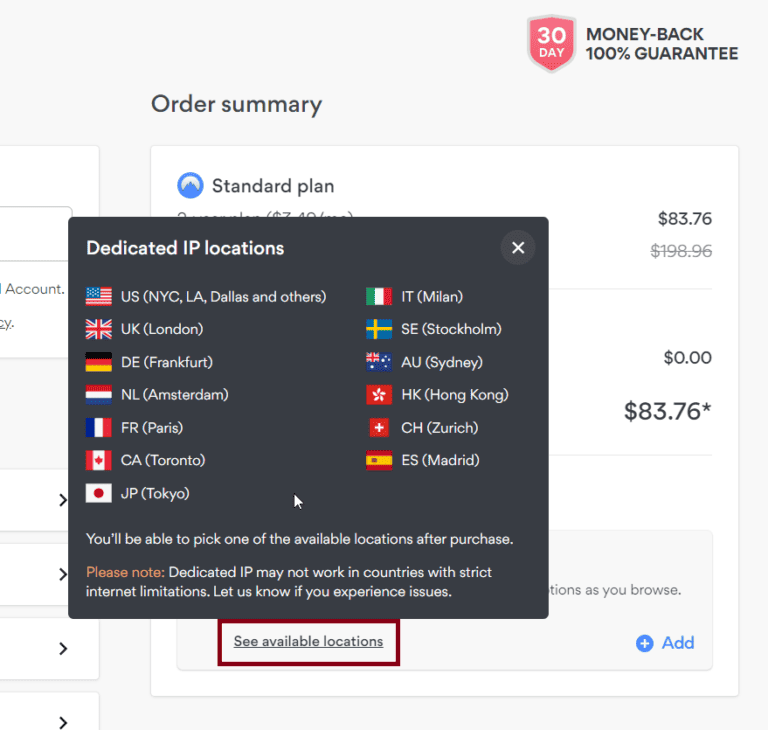Open the See available locations link

coord(308,642)
